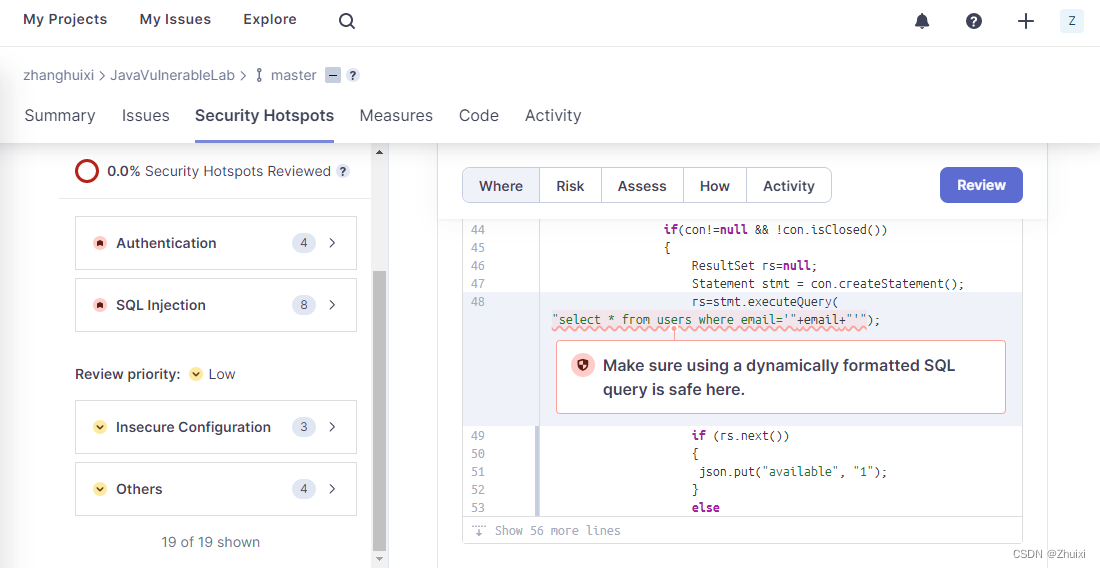Expand the Insecure Configuration category
Viewport: 1100px width, 568px height.
215,427
